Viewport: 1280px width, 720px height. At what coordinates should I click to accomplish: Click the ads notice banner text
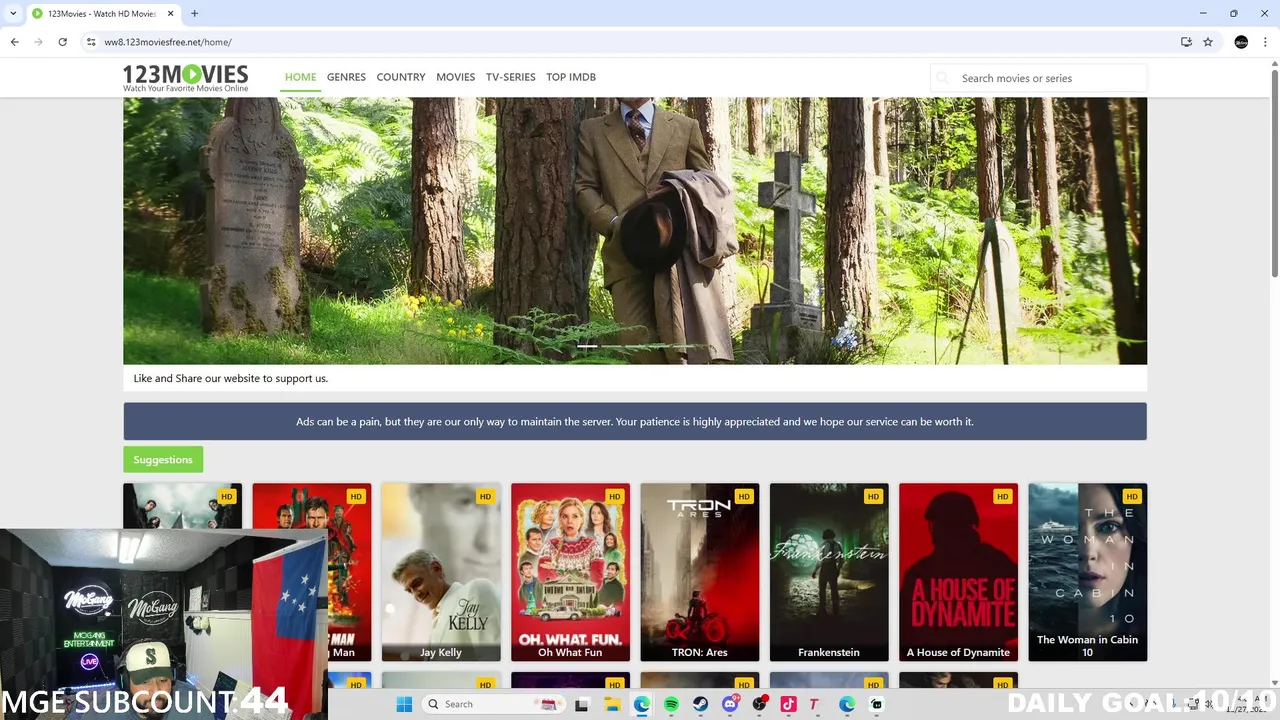[x=635, y=421]
